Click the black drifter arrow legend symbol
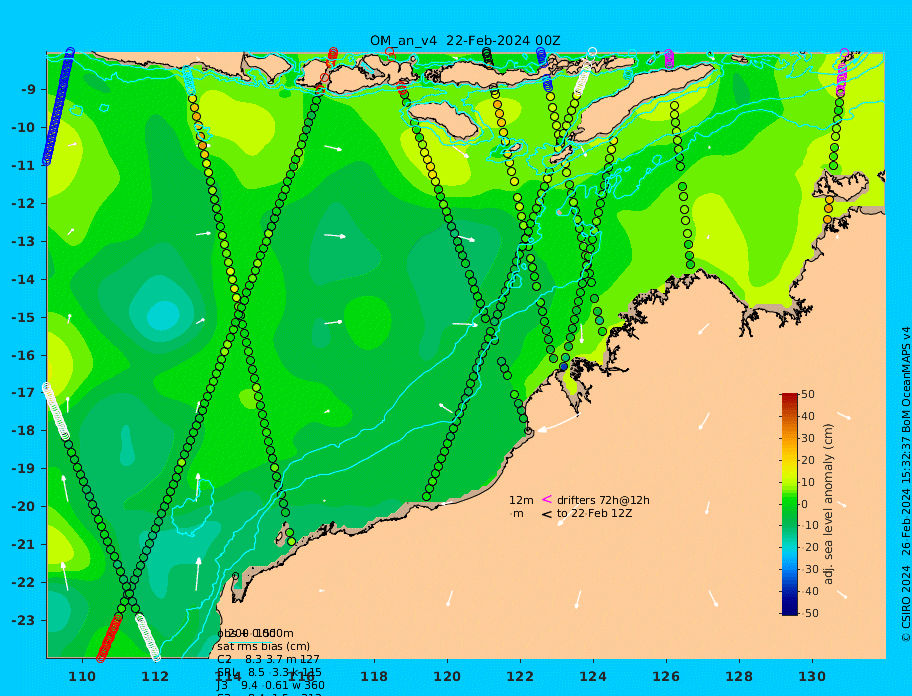This screenshot has height=696, width=912. pos(547,514)
